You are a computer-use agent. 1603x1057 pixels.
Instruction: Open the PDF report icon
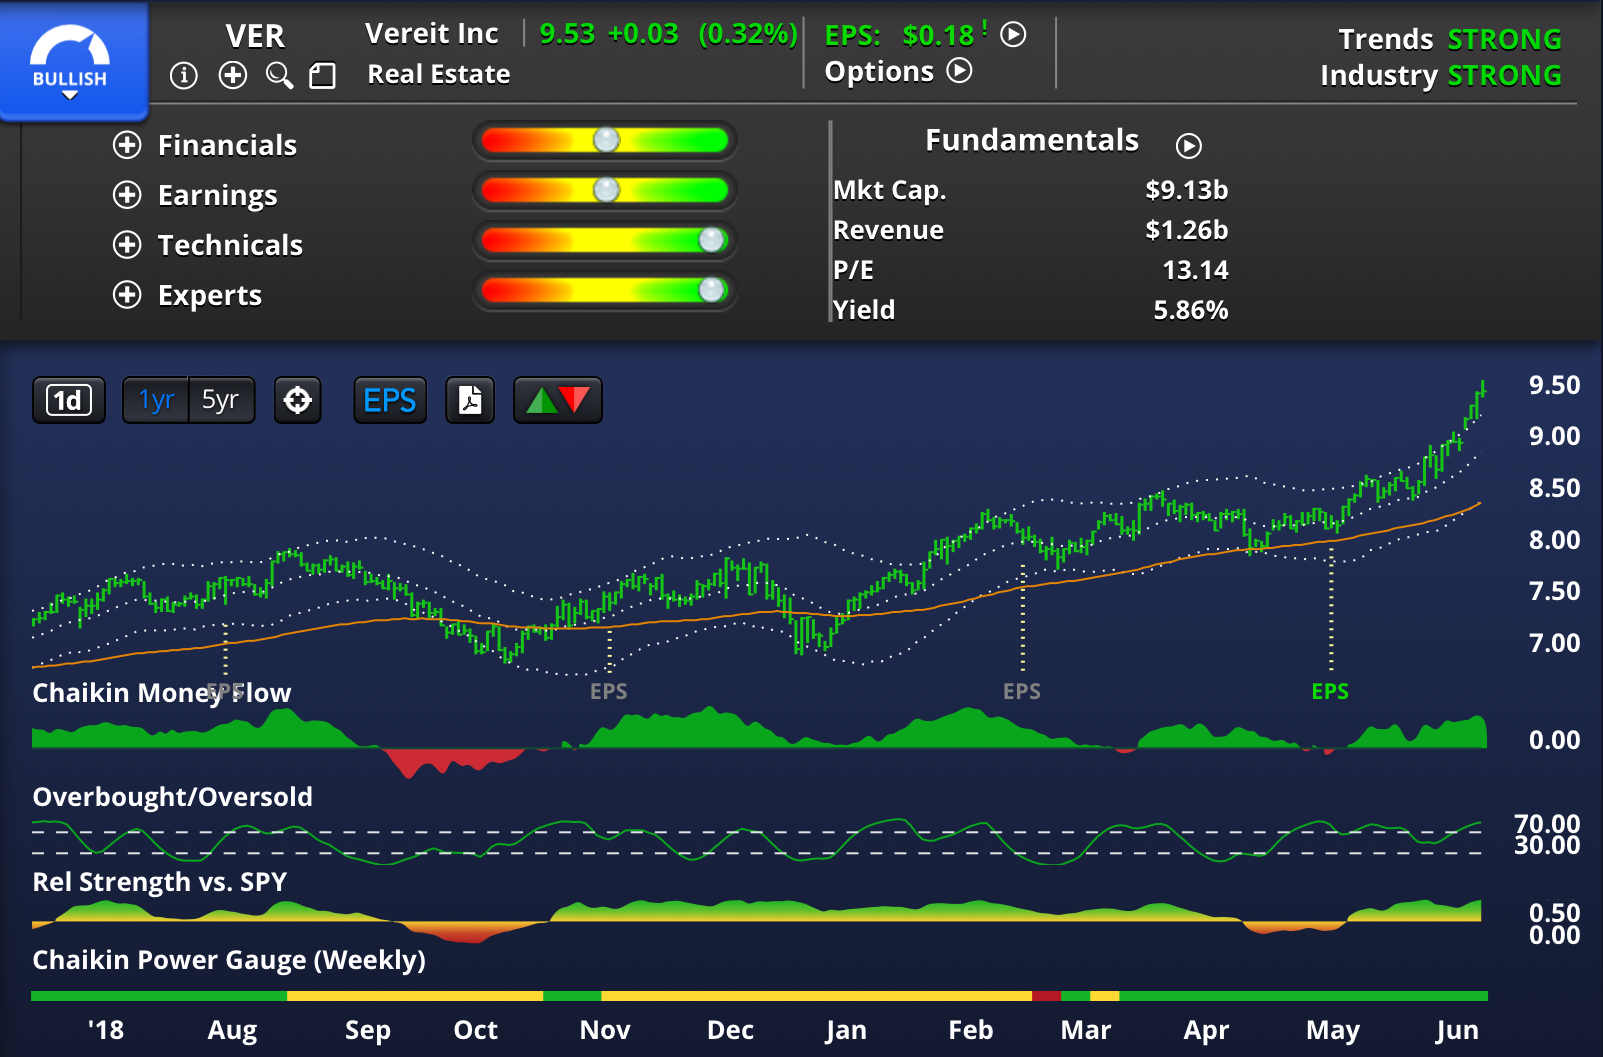tap(470, 401)
